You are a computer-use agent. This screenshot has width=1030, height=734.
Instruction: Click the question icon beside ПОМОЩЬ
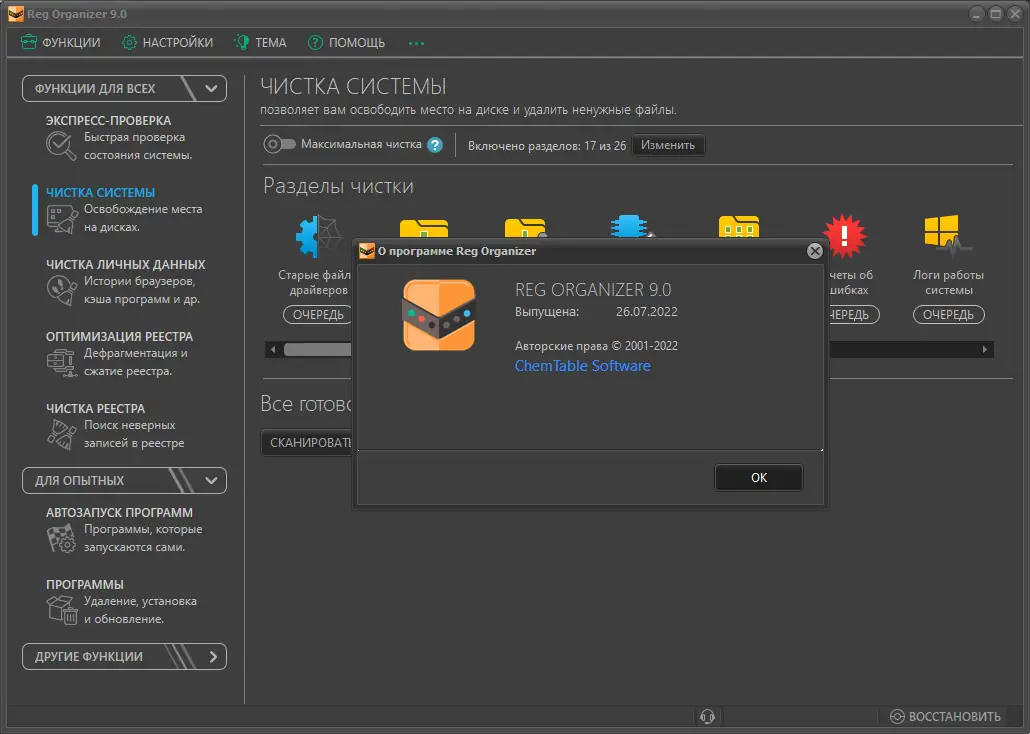pyautogui.click(x=315, y=43)
